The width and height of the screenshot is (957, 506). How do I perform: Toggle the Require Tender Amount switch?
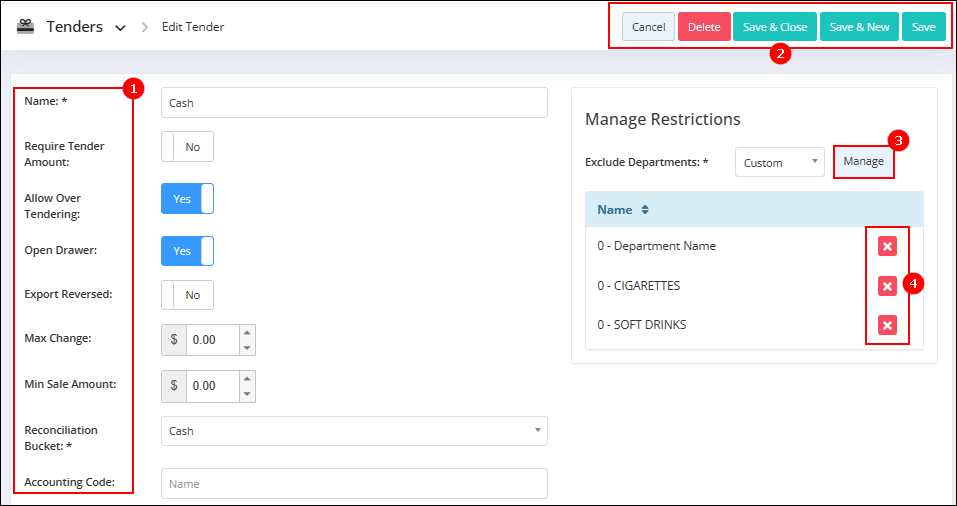(x=187, y=146)
